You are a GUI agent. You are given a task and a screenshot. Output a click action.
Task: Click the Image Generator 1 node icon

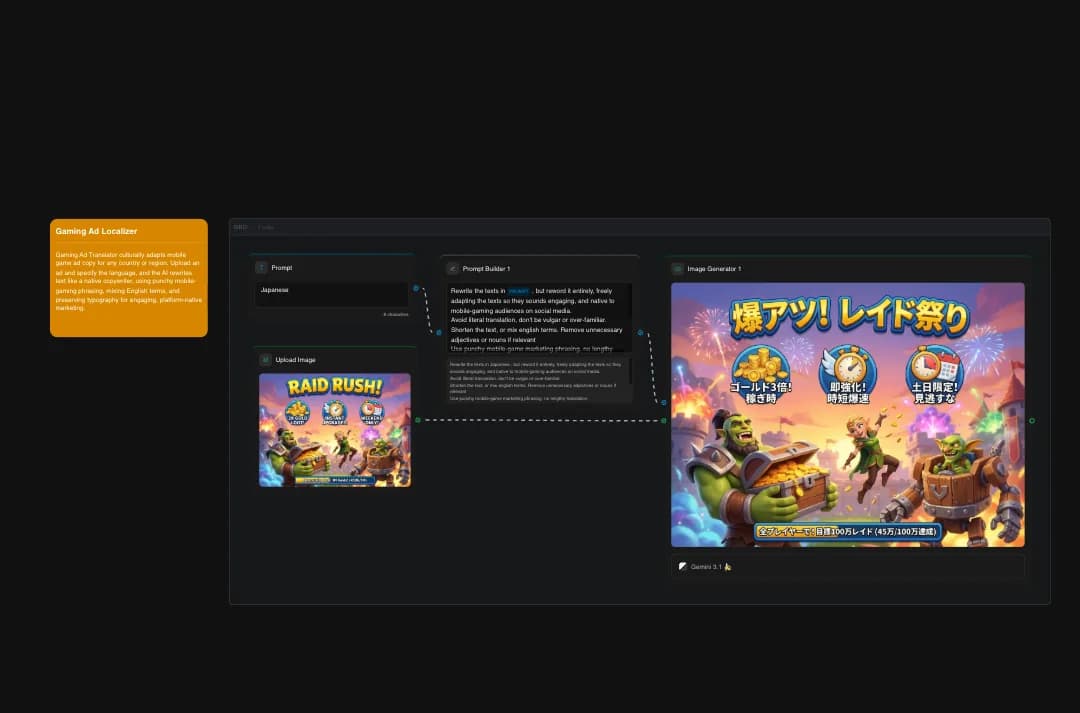click(x=676, y=268)
